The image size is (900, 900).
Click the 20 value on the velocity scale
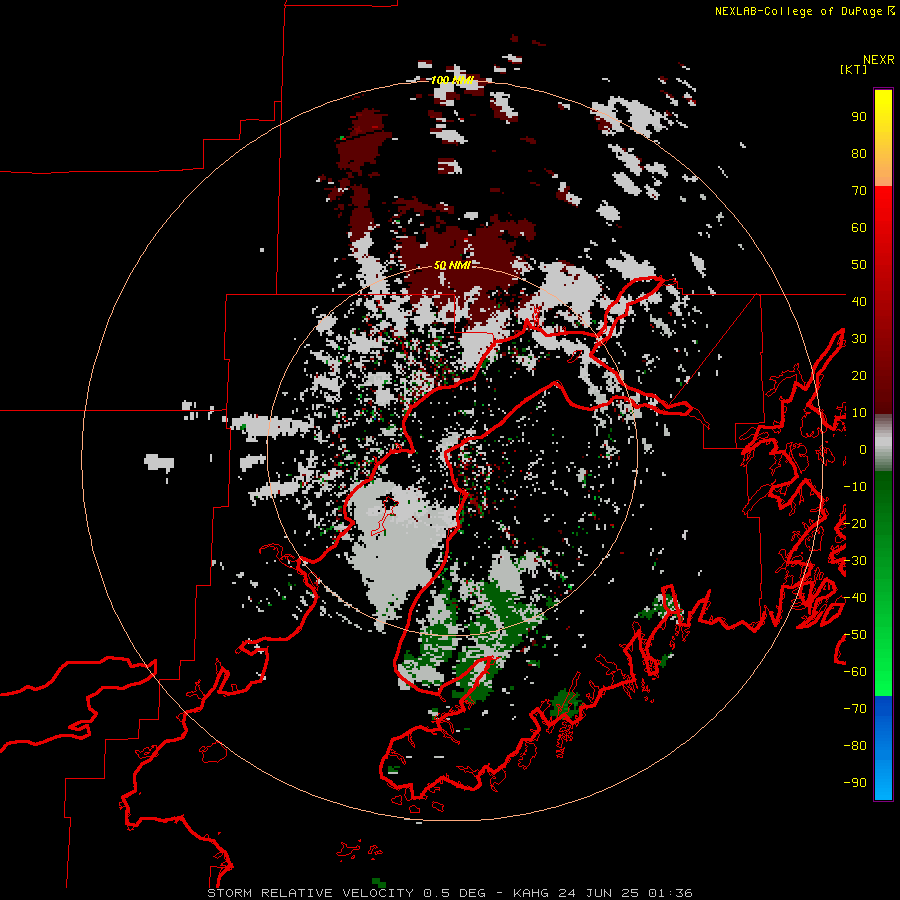click(859, 375)
